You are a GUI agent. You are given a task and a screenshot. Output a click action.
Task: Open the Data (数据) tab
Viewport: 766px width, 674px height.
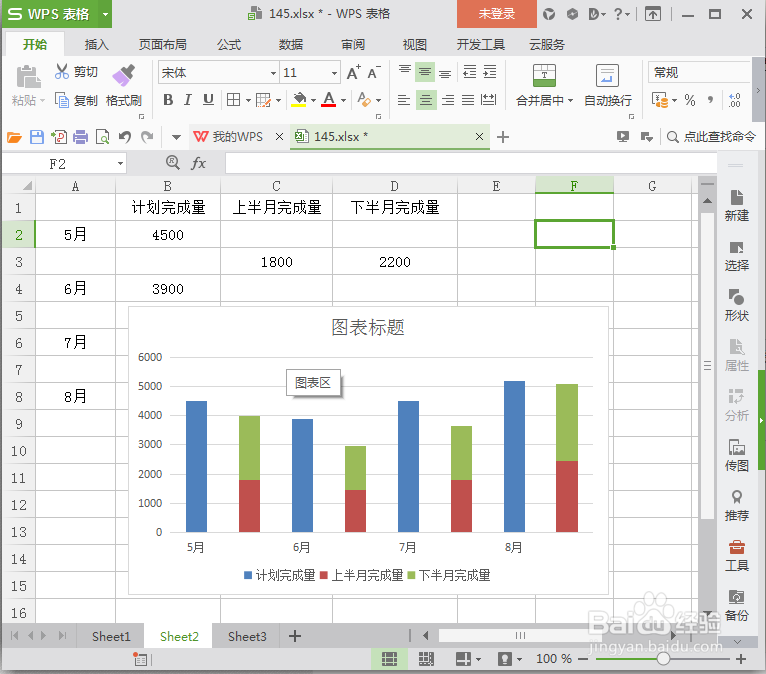click(291, 45)
